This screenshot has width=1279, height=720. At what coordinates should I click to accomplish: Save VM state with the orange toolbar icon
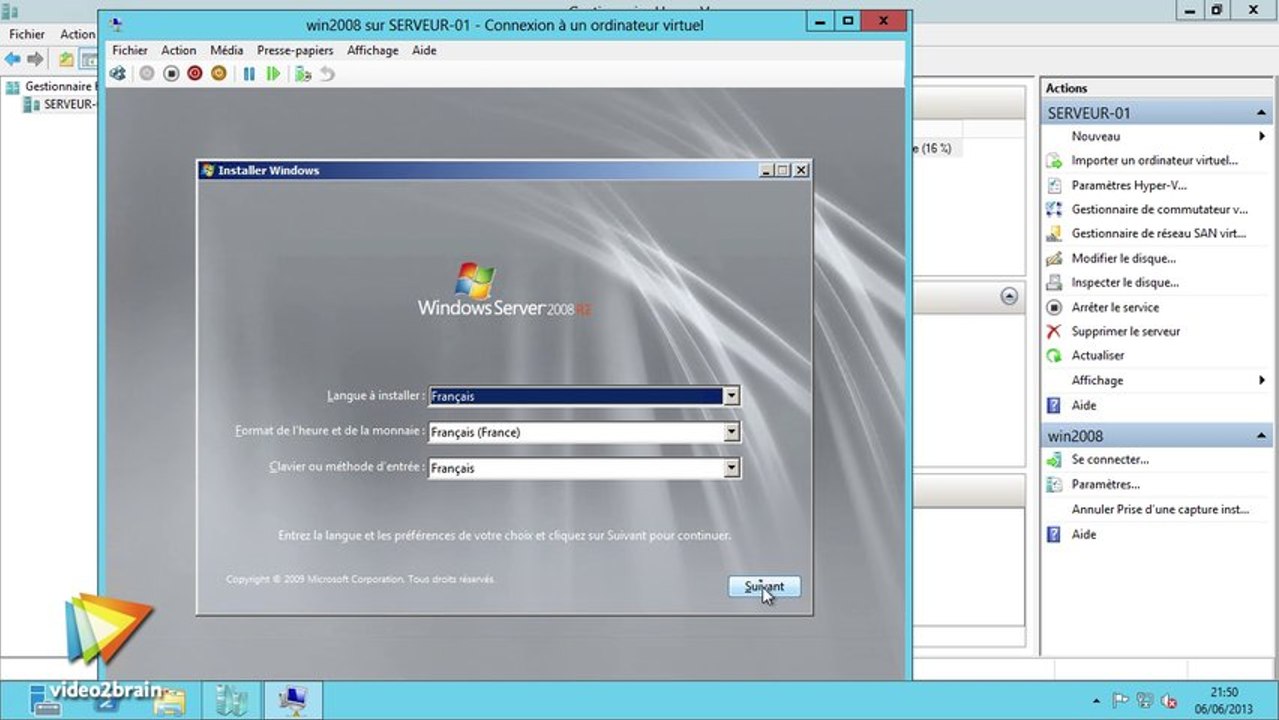[x=219, y=74]
